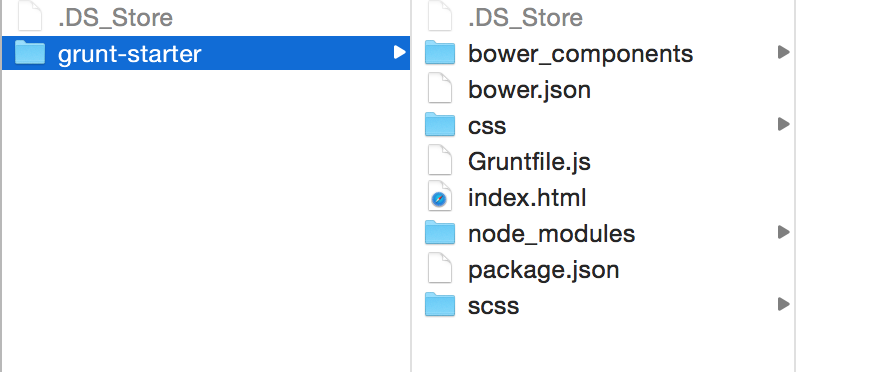Image resolution: width=892 pixels, height=372 pixels.
Task: Select the css folder icon
Action: click(440, 125)
